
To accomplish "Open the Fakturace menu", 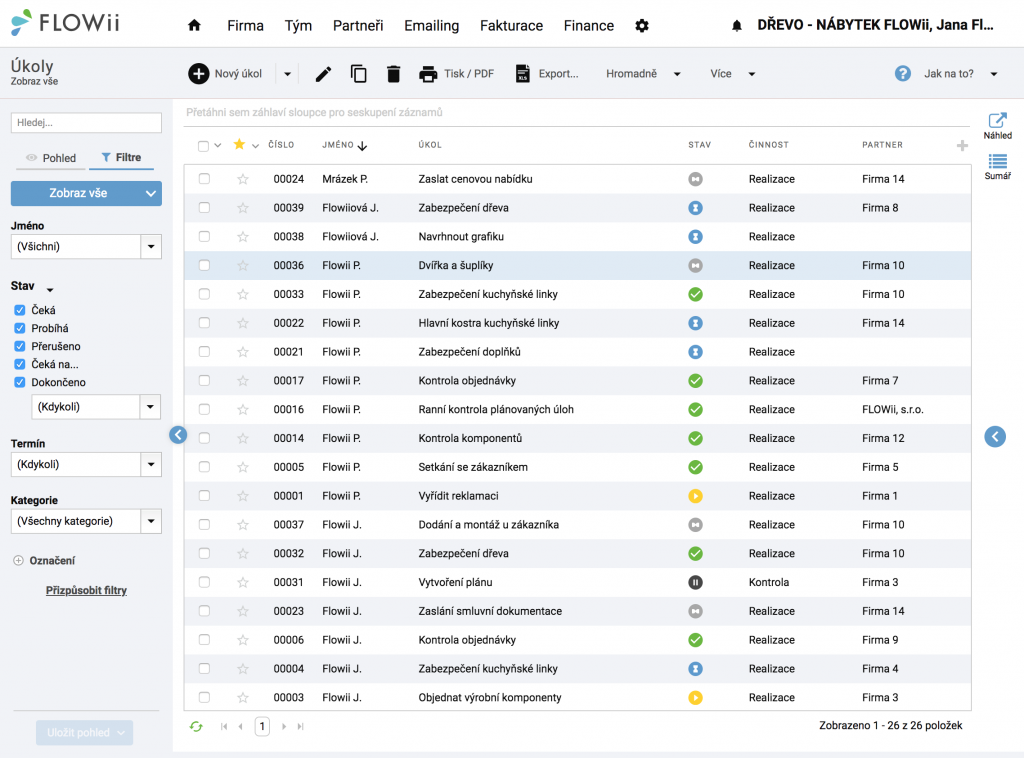I will pyautogui.click(x=511, y=25).
